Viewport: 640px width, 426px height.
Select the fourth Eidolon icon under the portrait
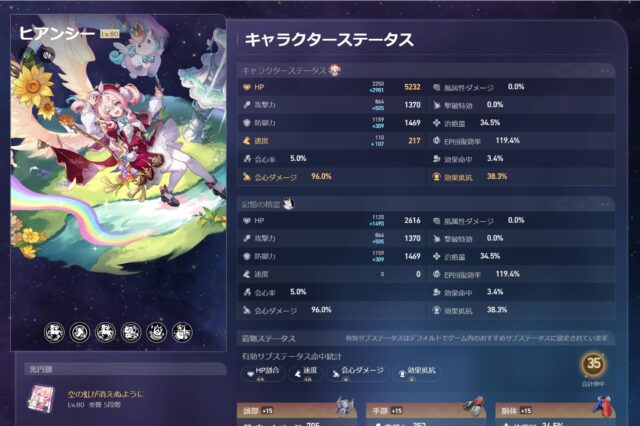click(x=131, y=332)
